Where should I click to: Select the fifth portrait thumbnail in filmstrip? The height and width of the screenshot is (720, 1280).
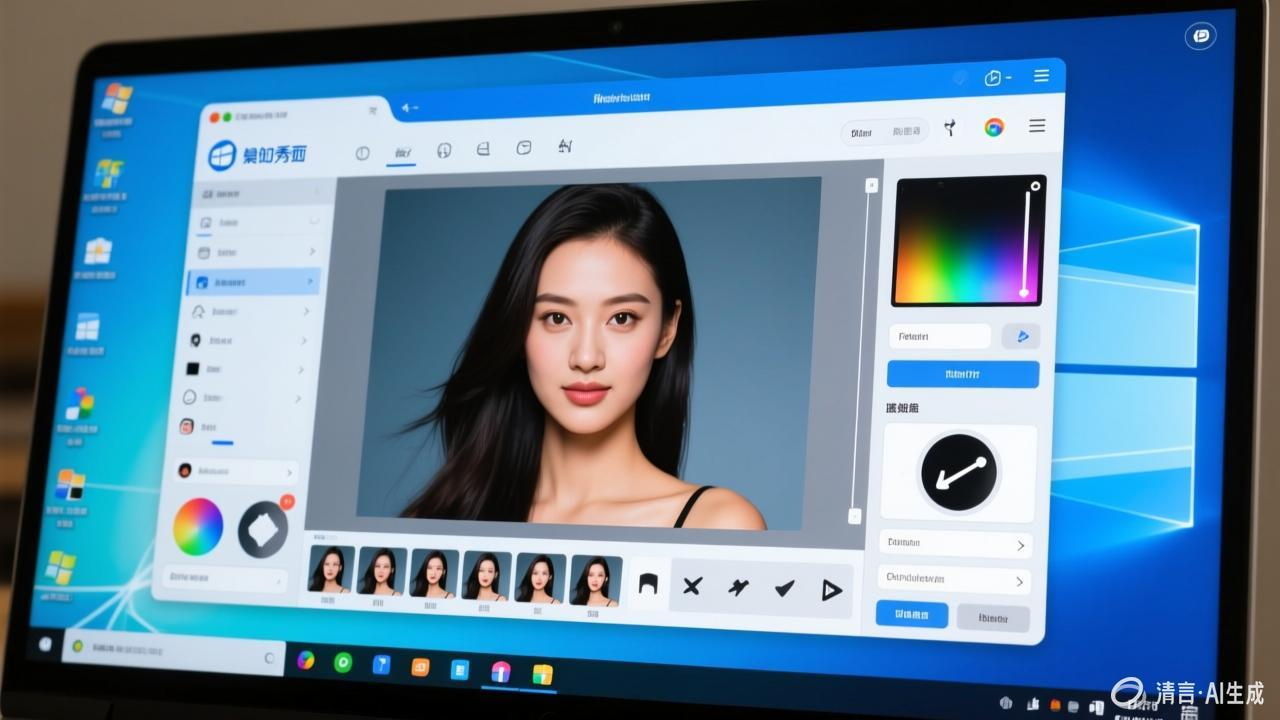540,578
